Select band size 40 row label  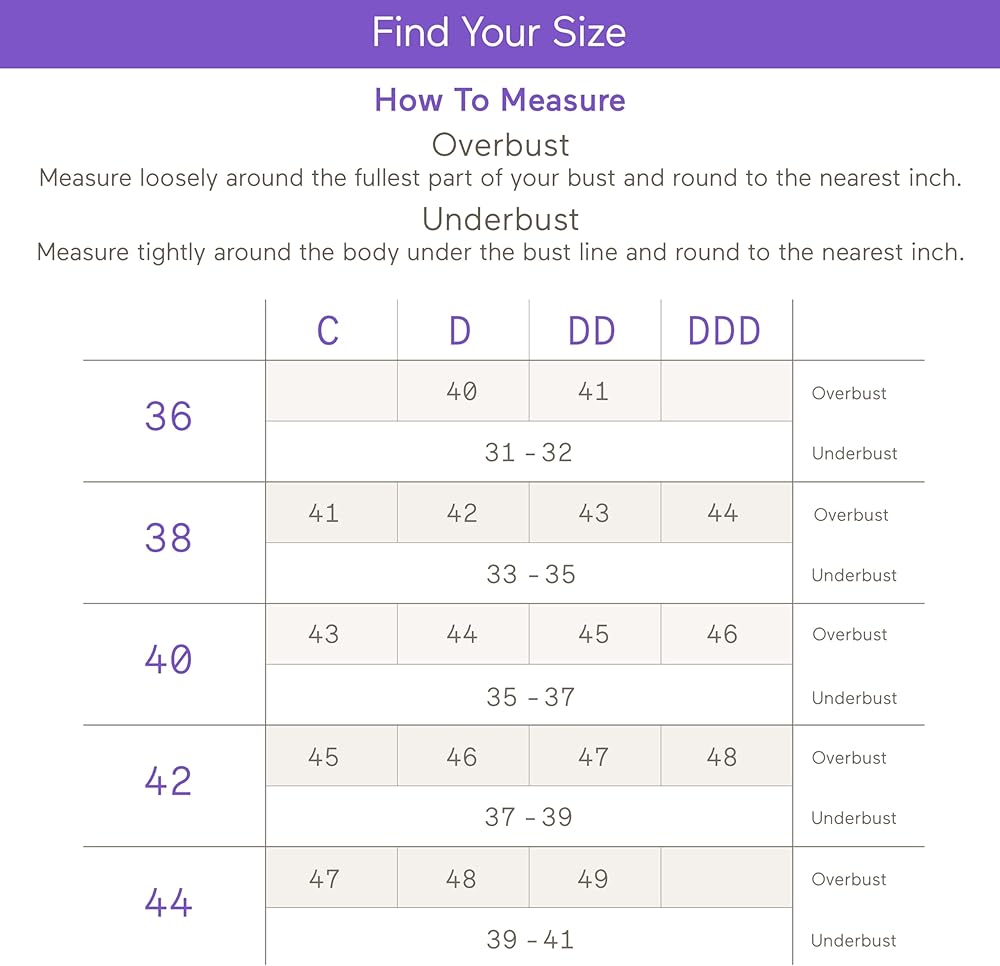[x=168, y=659]
